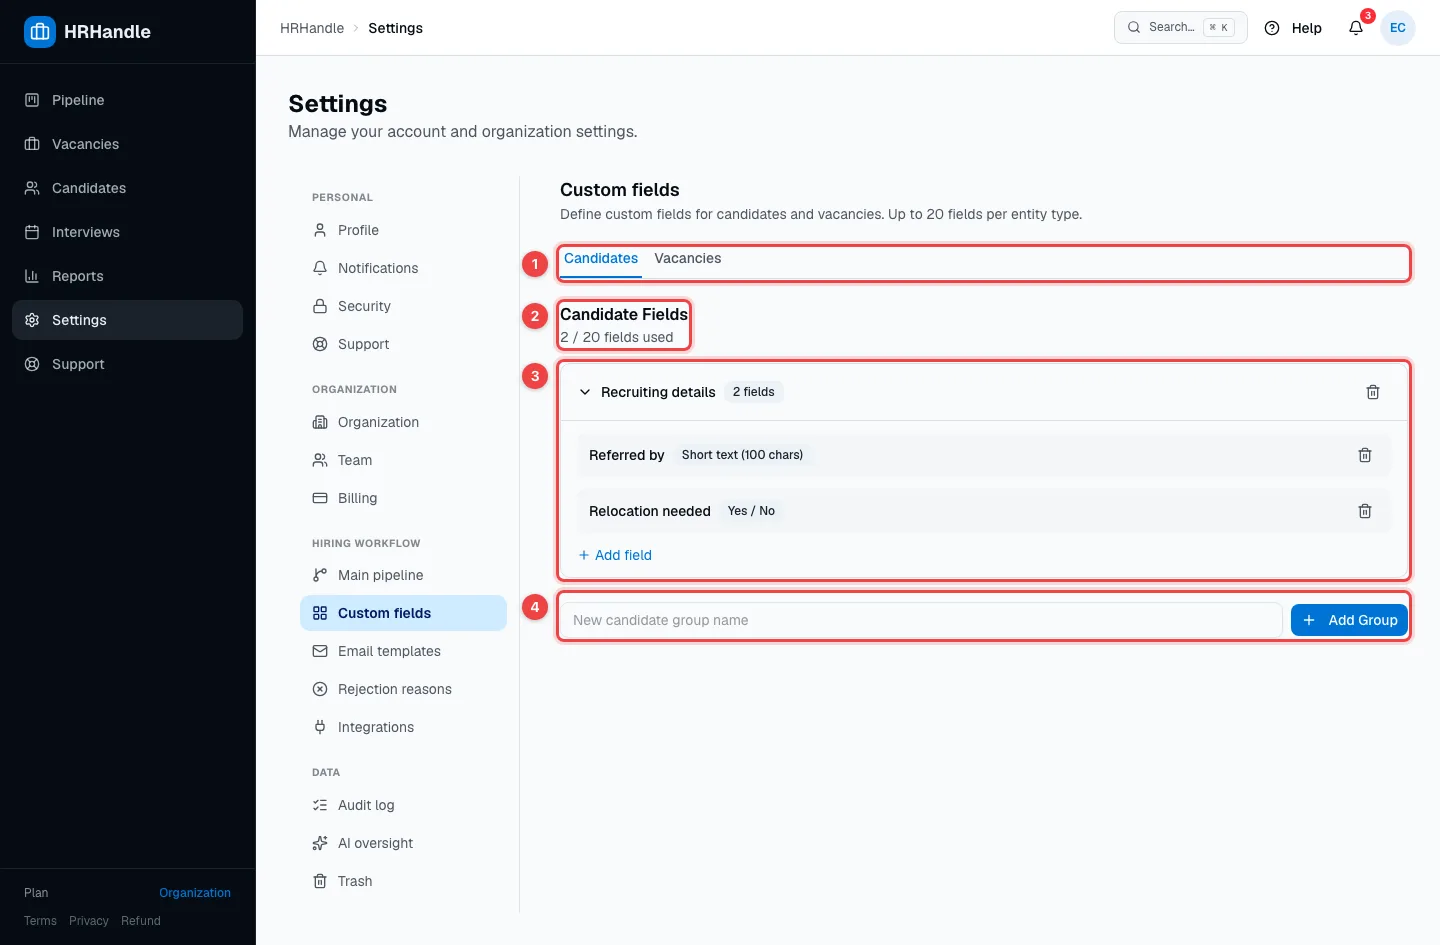1440x945 pixels.
Task: Click the Help button
Action: pyautogui.click(x=1294, y=28)
